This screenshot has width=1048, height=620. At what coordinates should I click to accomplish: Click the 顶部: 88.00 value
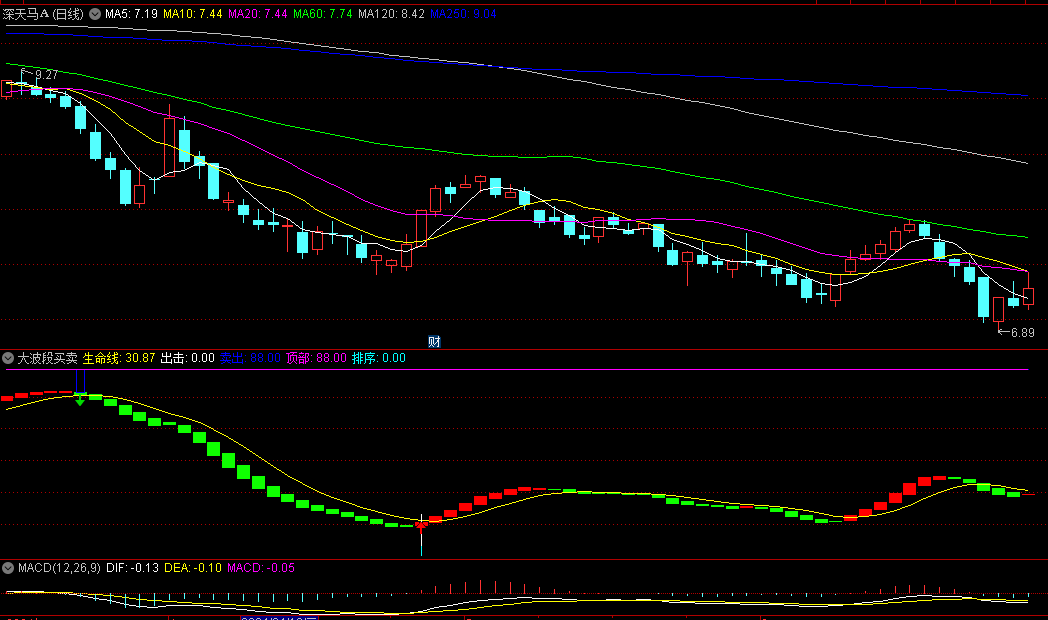pyautogui.click(x=317, y=358)
